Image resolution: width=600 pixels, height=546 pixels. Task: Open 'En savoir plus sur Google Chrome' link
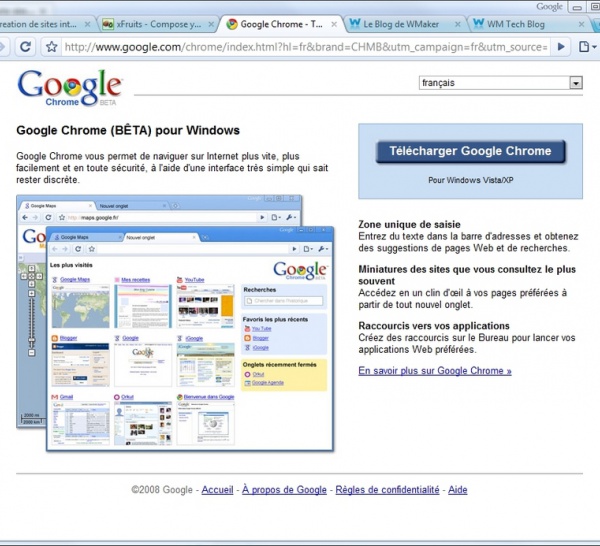point(434,370)
